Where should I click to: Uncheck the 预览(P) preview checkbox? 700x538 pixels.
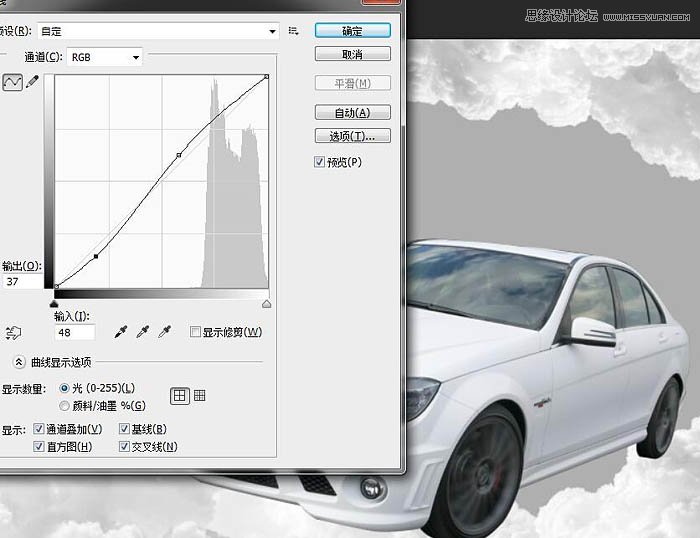point(320,162)
